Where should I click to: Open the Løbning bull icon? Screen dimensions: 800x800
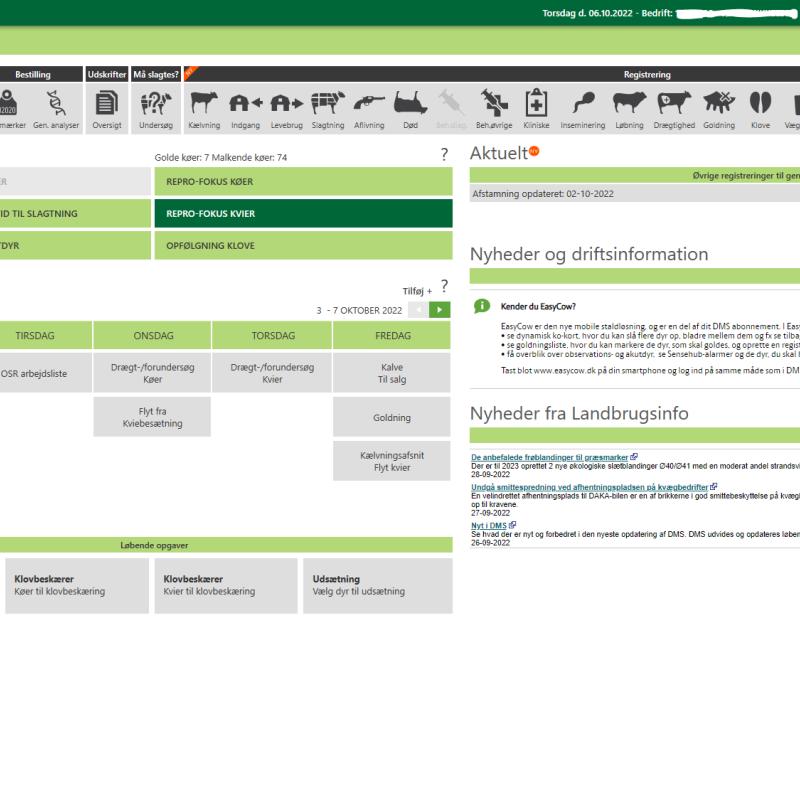coord(629,103)
